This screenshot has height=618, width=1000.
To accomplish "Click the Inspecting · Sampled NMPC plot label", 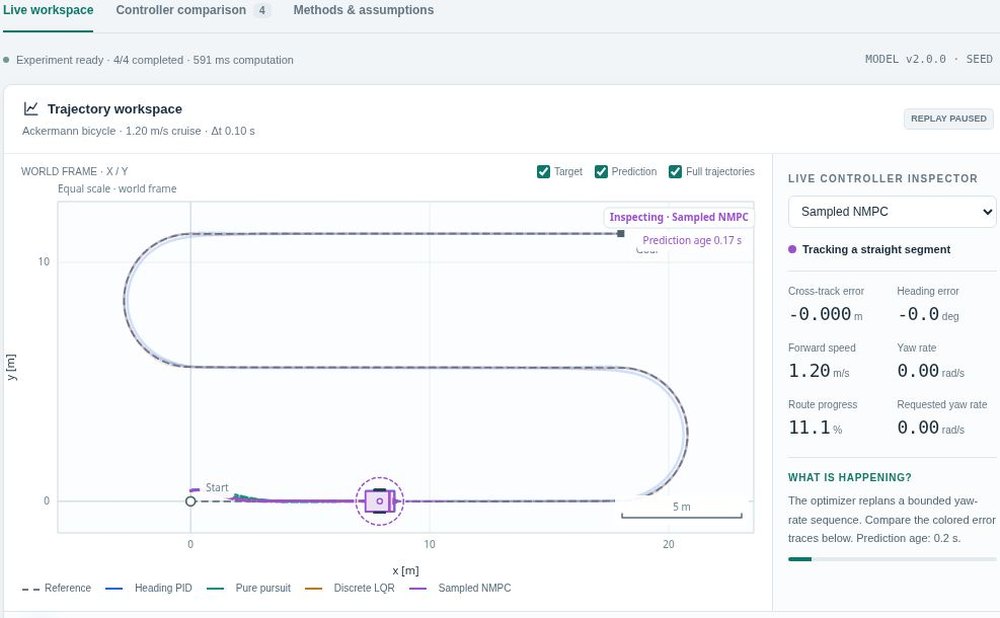I will click(x=679, y=217).
